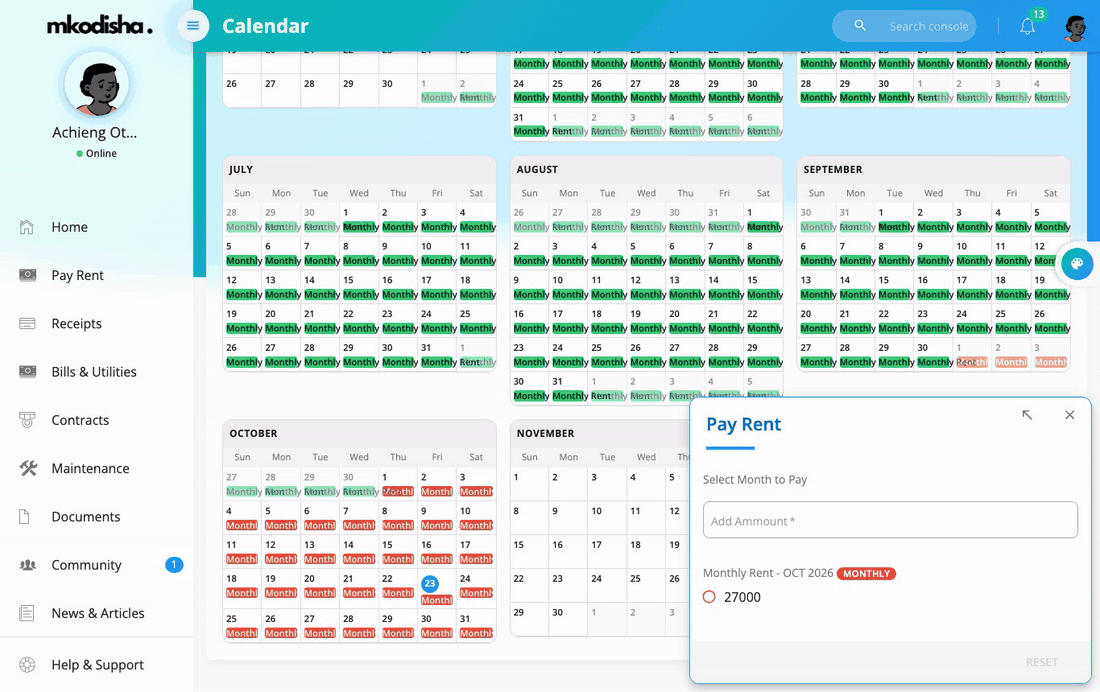1100x692 pixels.
Task: Open the user avatar menu in header
Action: (1075, 28)
